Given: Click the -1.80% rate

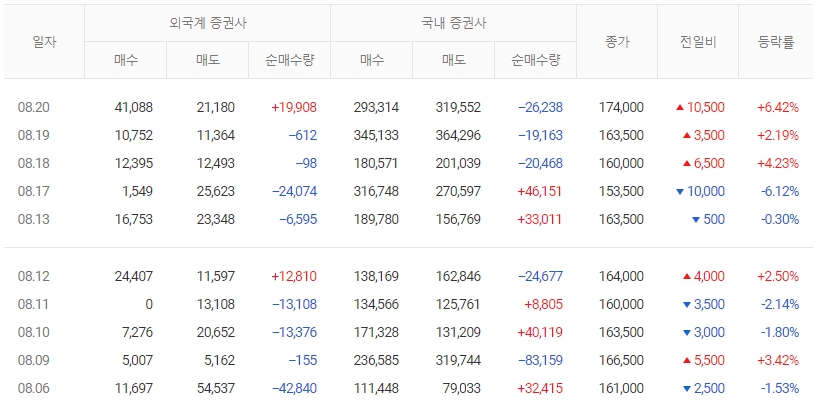Looking at the screenshot, I should (x=779, y=332).
